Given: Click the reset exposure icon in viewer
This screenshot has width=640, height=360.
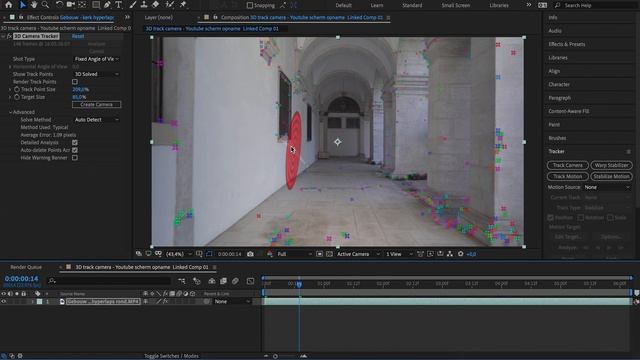Looking at the screenshot, I should point(460,254).
